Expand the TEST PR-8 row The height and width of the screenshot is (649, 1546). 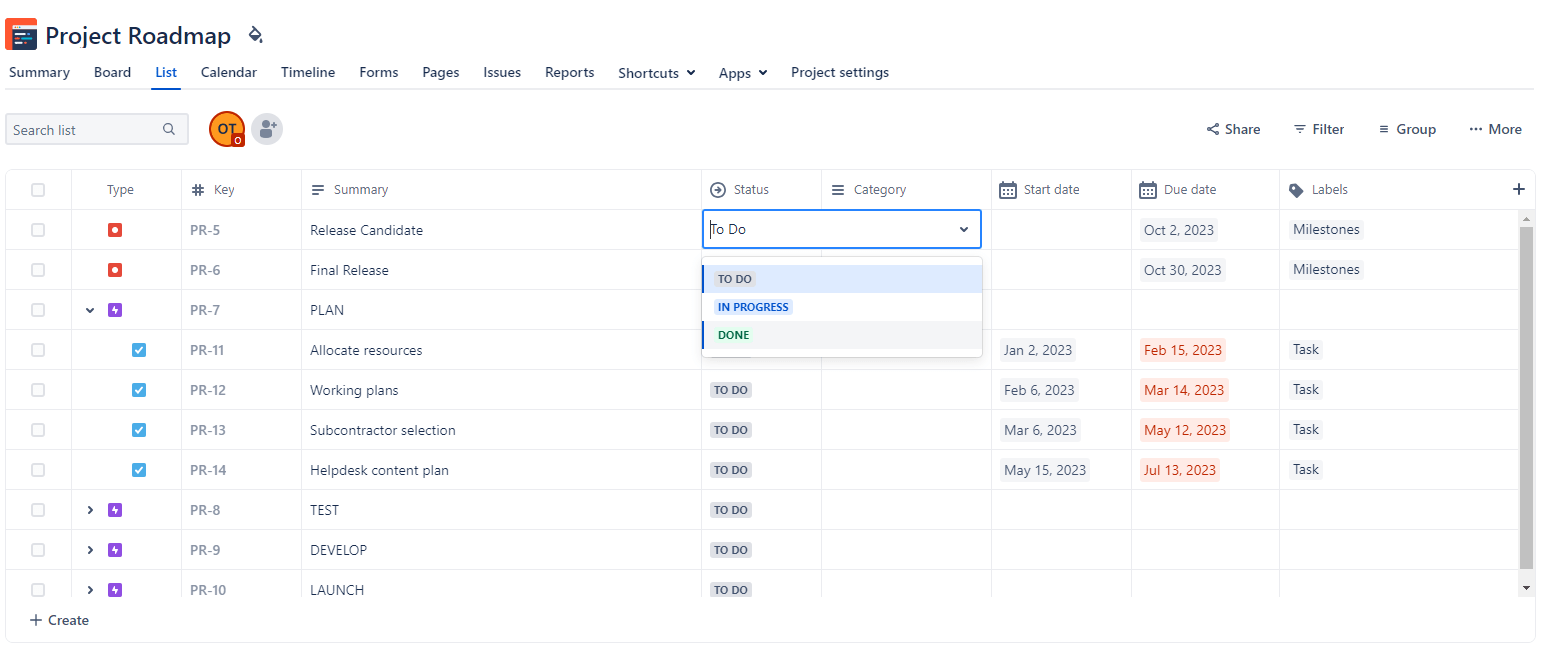(90, 510)
